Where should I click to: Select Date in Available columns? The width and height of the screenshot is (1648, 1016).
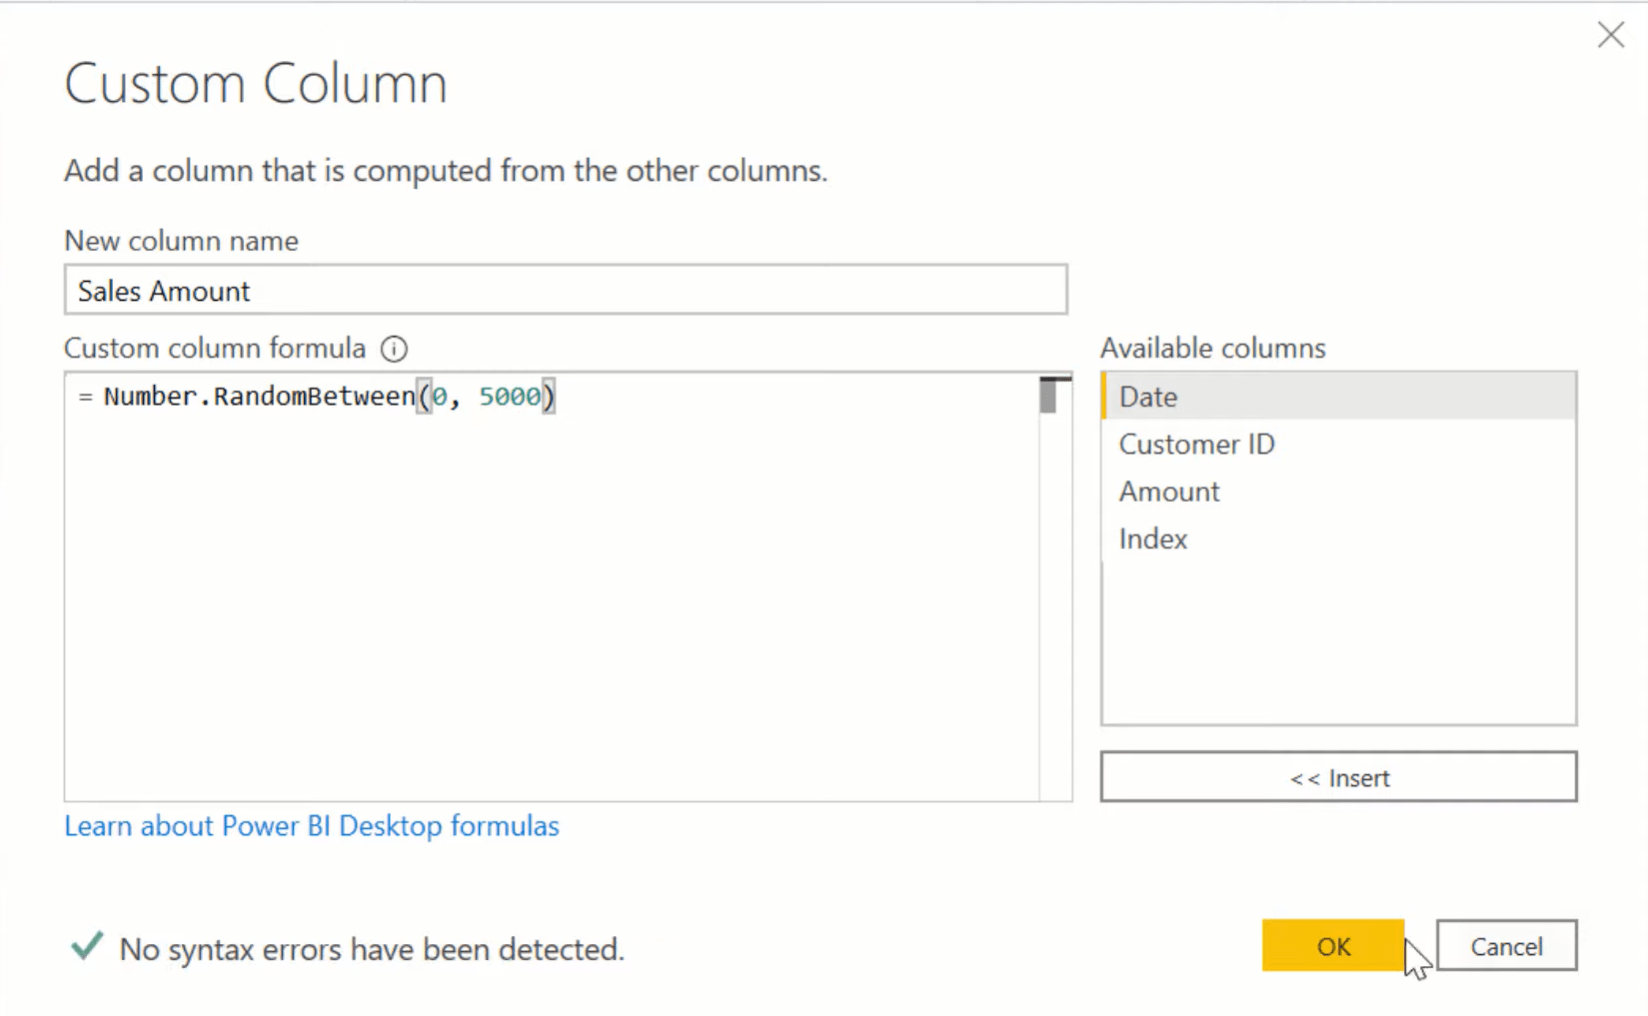(x=1338, y=396)
